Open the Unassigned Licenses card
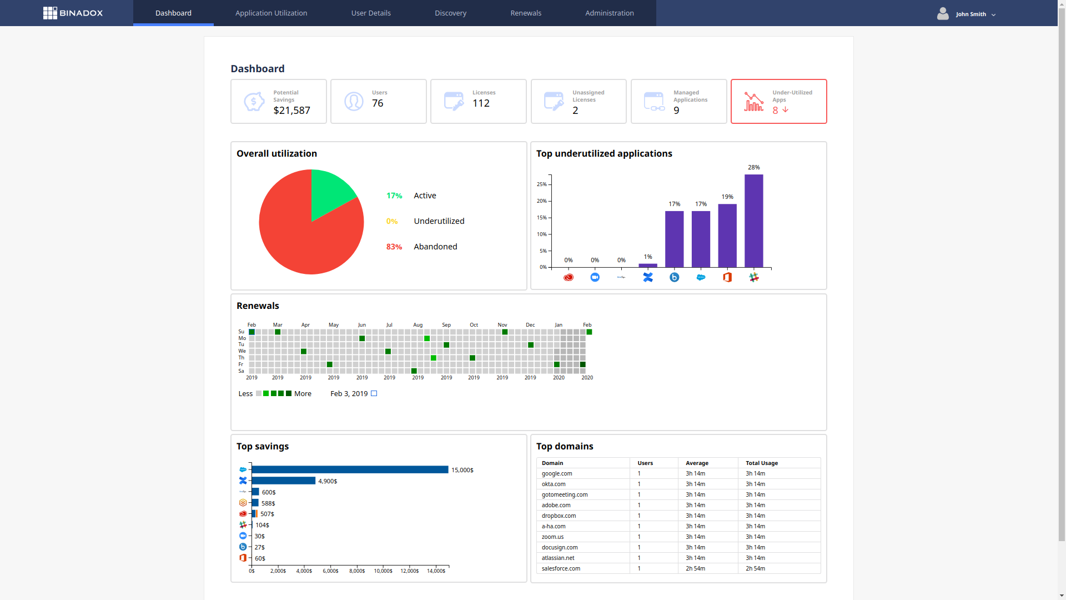Image resolution: width=1066 pixels, height=600 pixels. click(578, 101)
